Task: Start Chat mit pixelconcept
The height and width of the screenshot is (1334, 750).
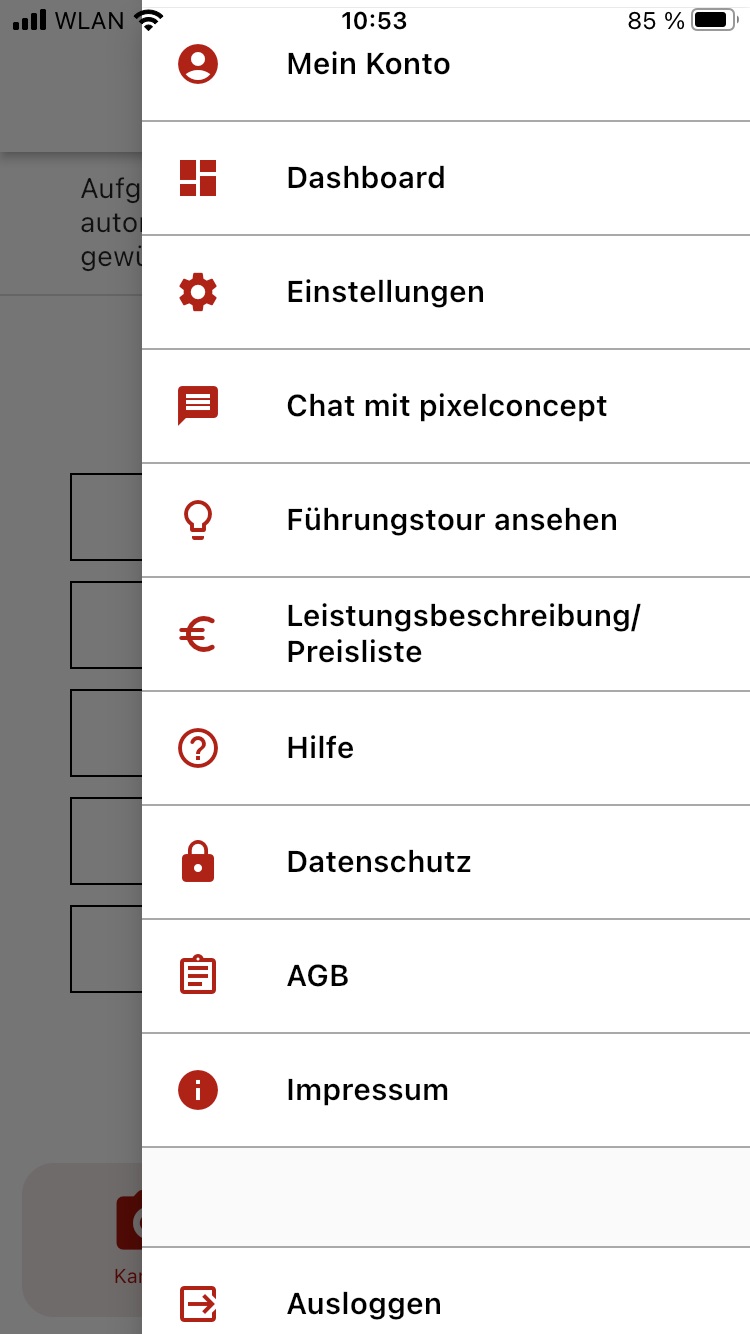Action: tap(447, 406)
